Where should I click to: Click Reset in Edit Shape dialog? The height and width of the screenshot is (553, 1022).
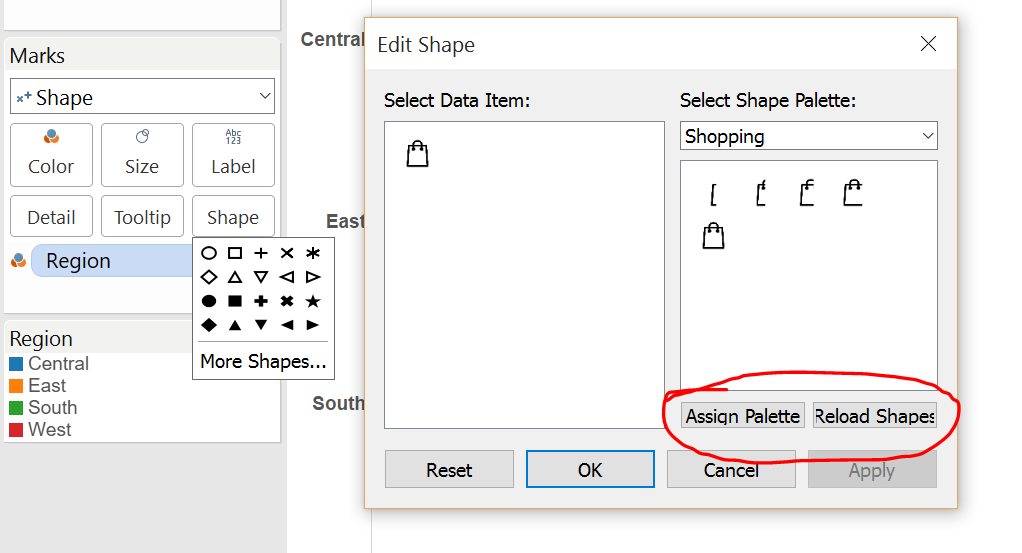pyautogui.click(x=449, y=470)
